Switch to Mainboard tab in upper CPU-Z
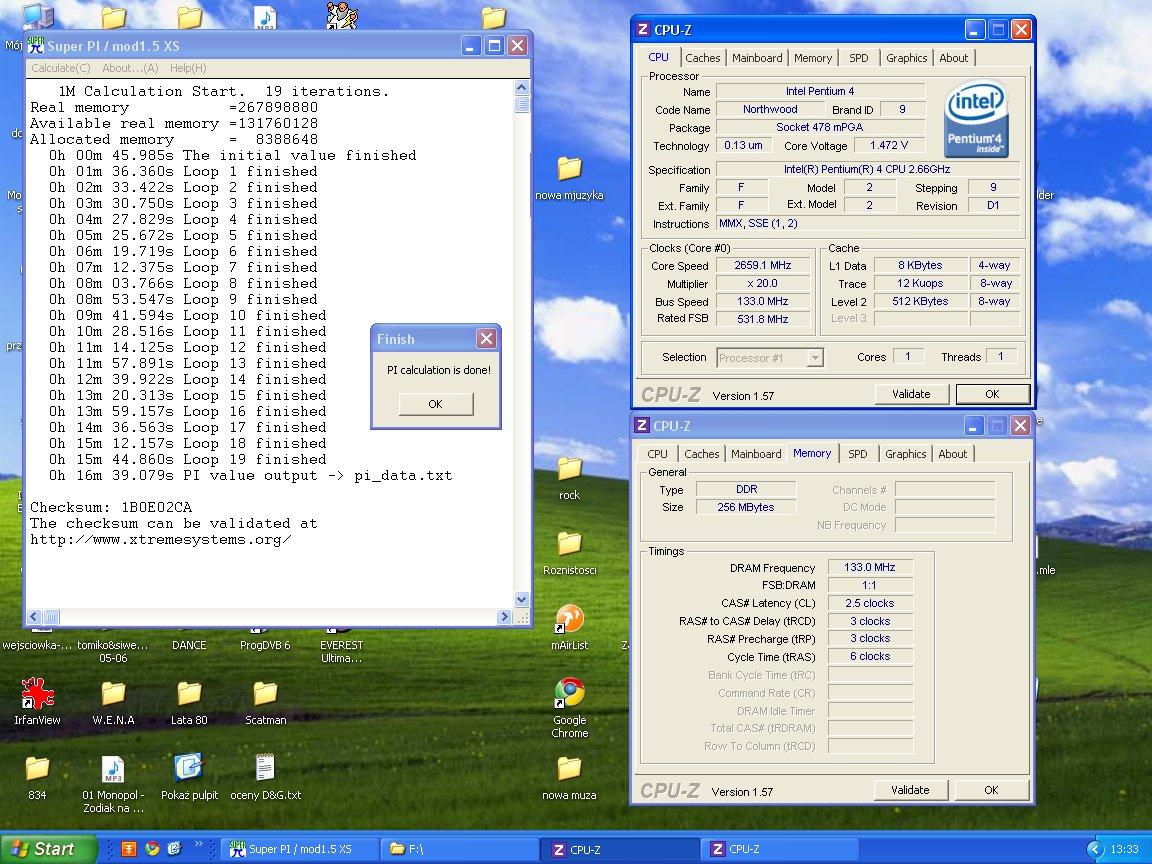This screenshot has width=1152, height=864. [757, 58]
